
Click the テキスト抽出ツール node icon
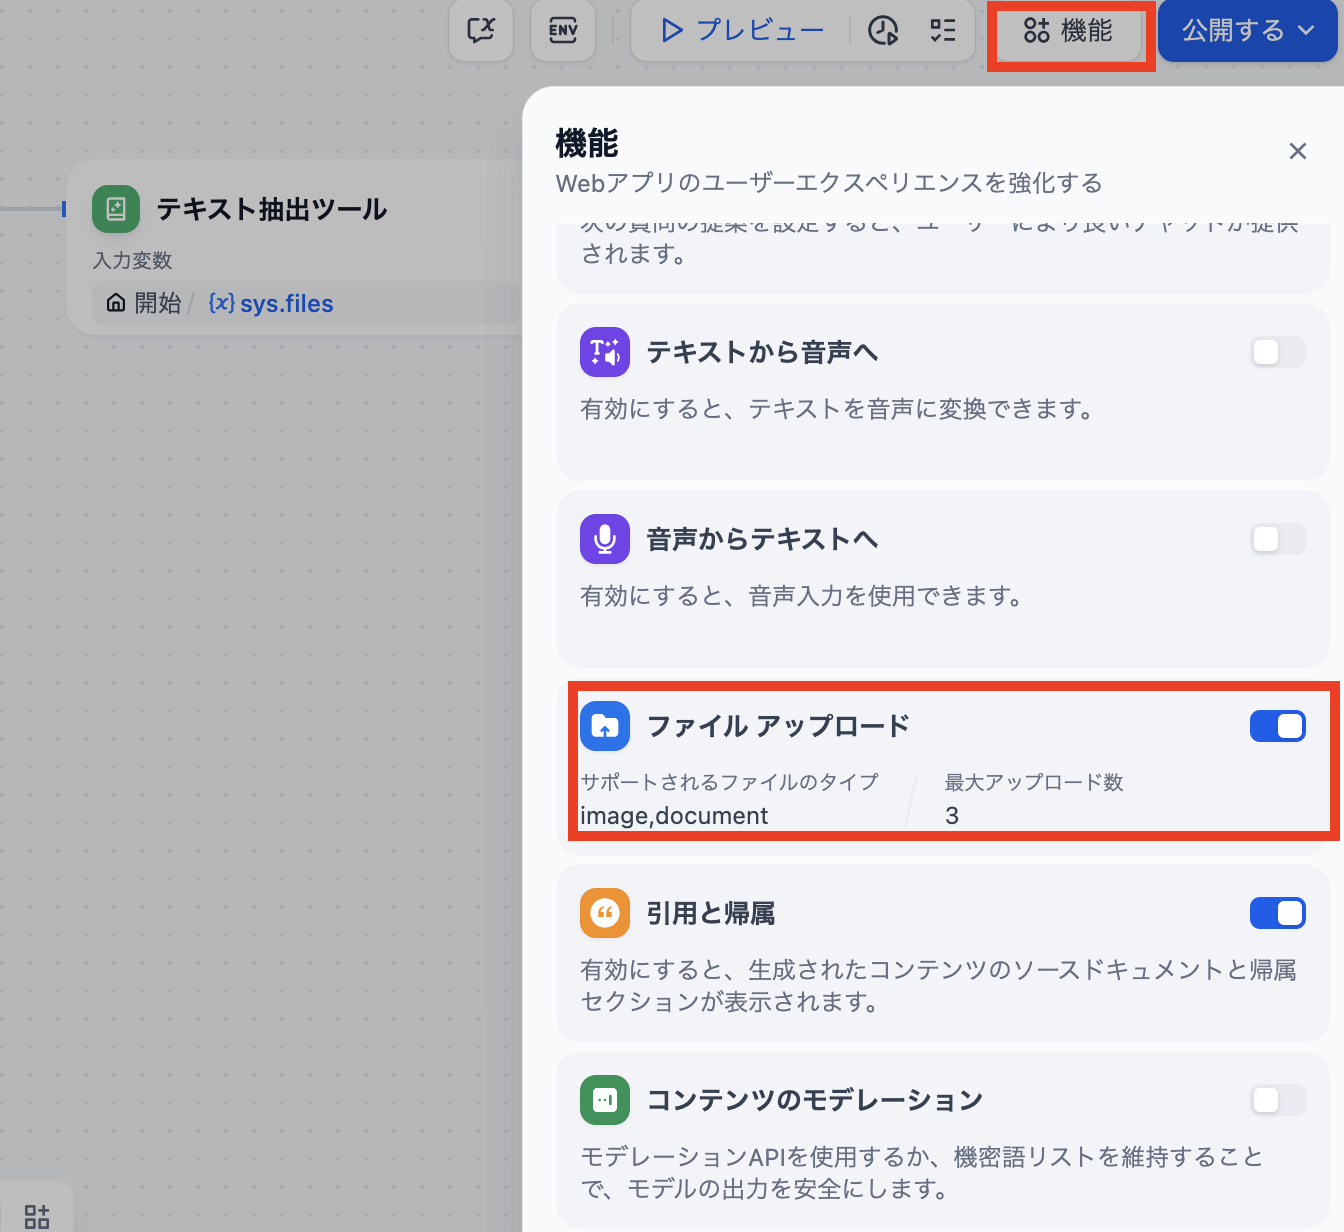coord(116,209)
